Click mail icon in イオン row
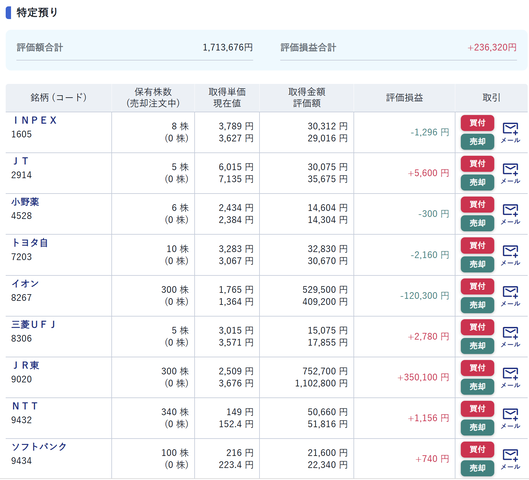Screen dimensions: 529x480 pyautogui.click(x=510, y=296)
